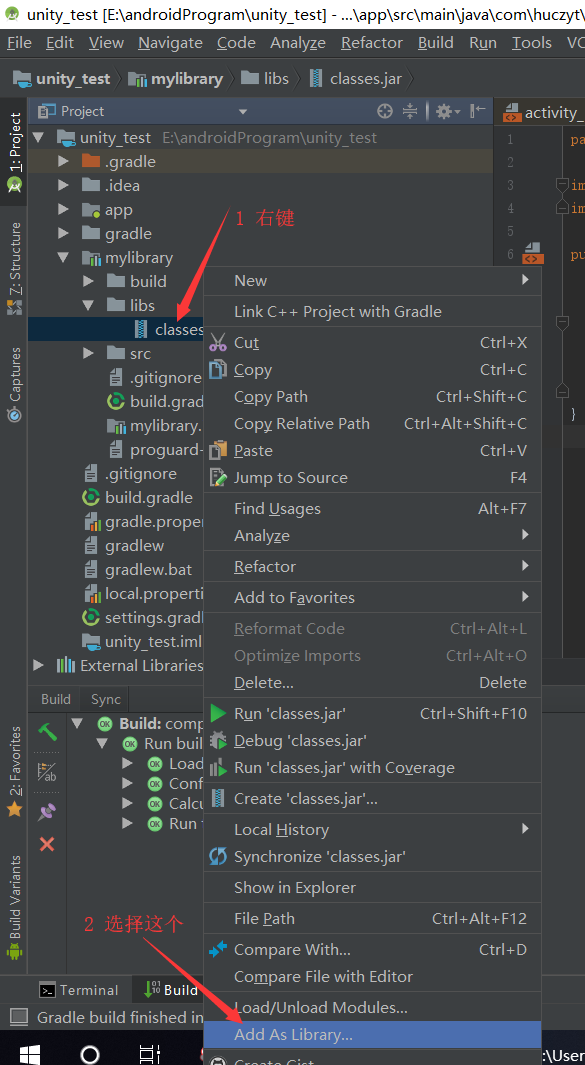Click libs breadcrumb in navigation bar
Image resolution: width=585 pixels, height=1065 pixels.
pyautogui.click(x=265, y=79)
